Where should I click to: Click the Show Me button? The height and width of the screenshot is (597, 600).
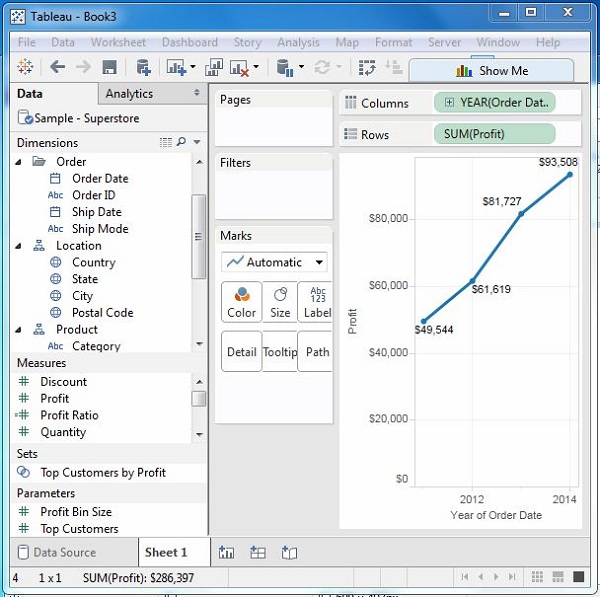point(492,71)
